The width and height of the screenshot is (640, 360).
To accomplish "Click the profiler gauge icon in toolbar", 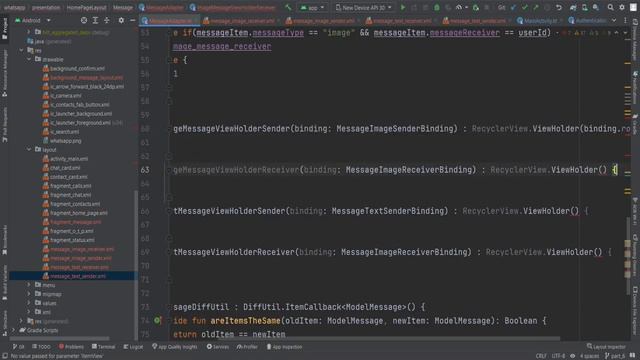I will pyautogui.click(x=460, y=7).
